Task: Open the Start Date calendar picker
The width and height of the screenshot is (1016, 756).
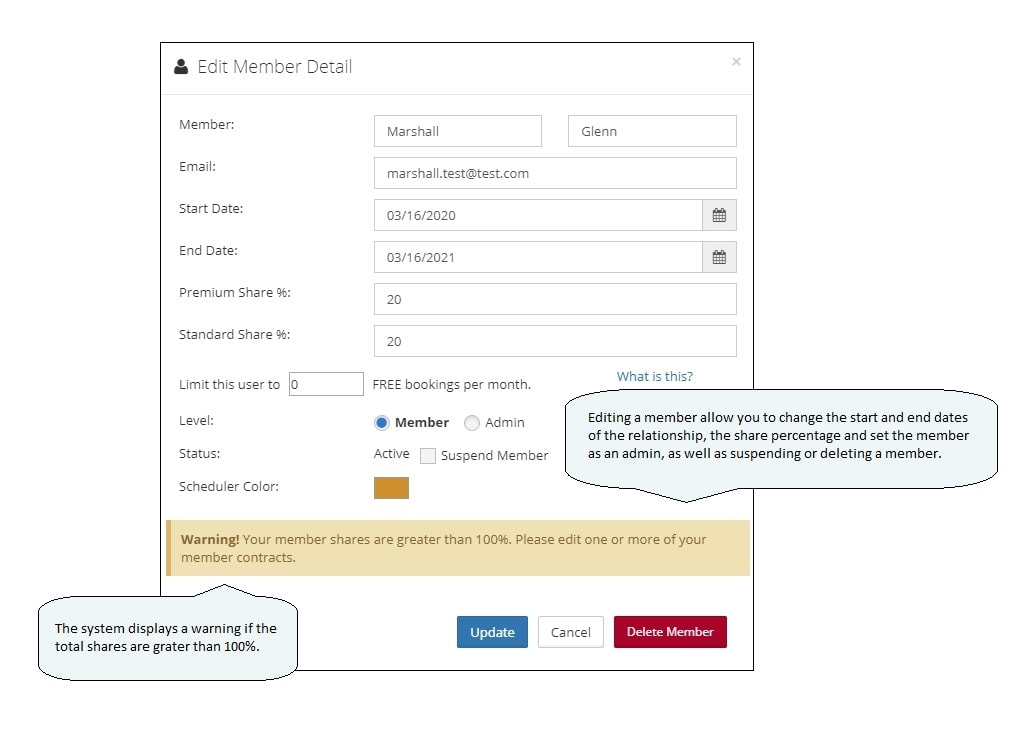Action: pos(719,215)
